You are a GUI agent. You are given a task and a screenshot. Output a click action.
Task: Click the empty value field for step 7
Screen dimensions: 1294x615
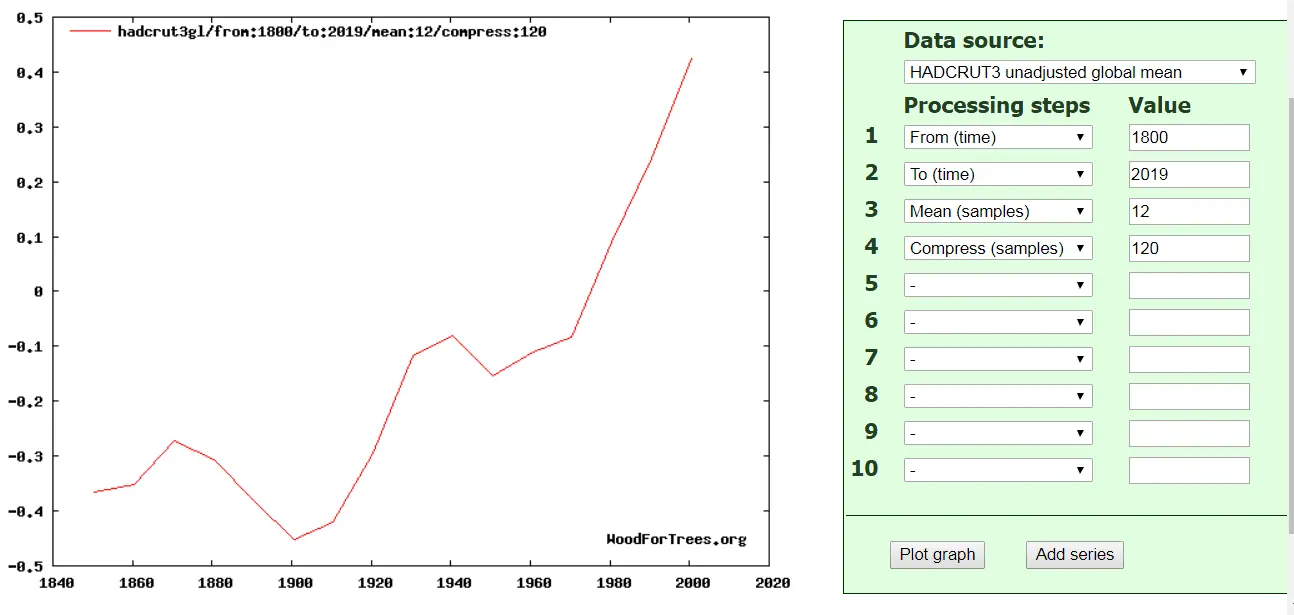1188,359
